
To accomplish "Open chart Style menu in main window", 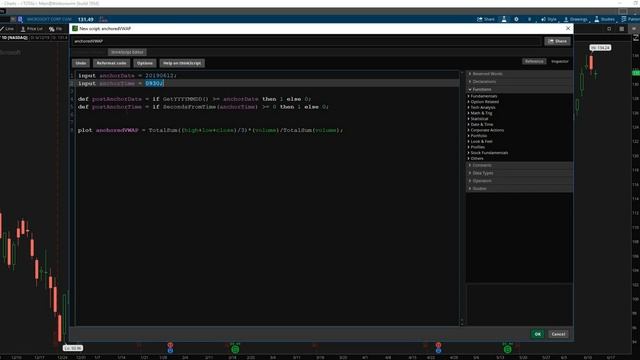I will tap(549, 19).
